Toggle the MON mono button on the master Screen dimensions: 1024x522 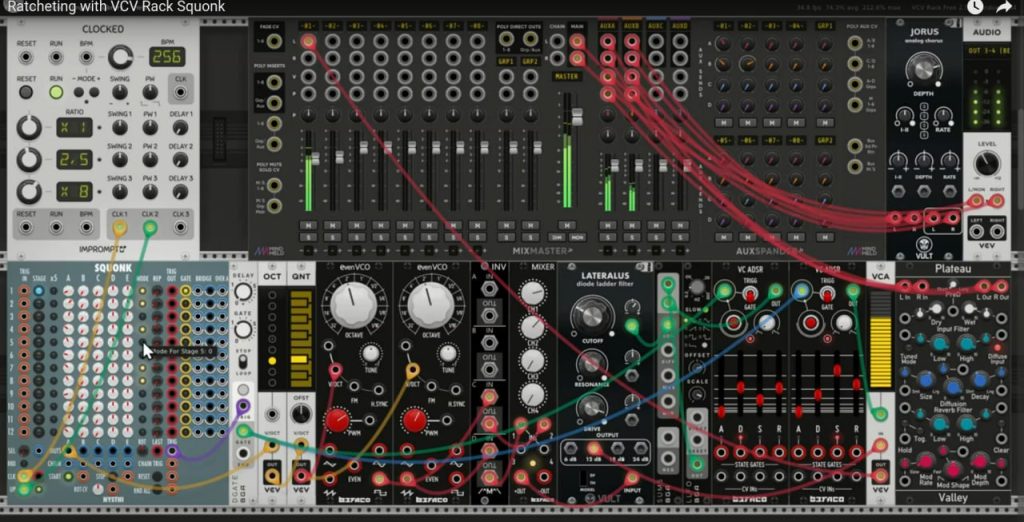(577, 237)
